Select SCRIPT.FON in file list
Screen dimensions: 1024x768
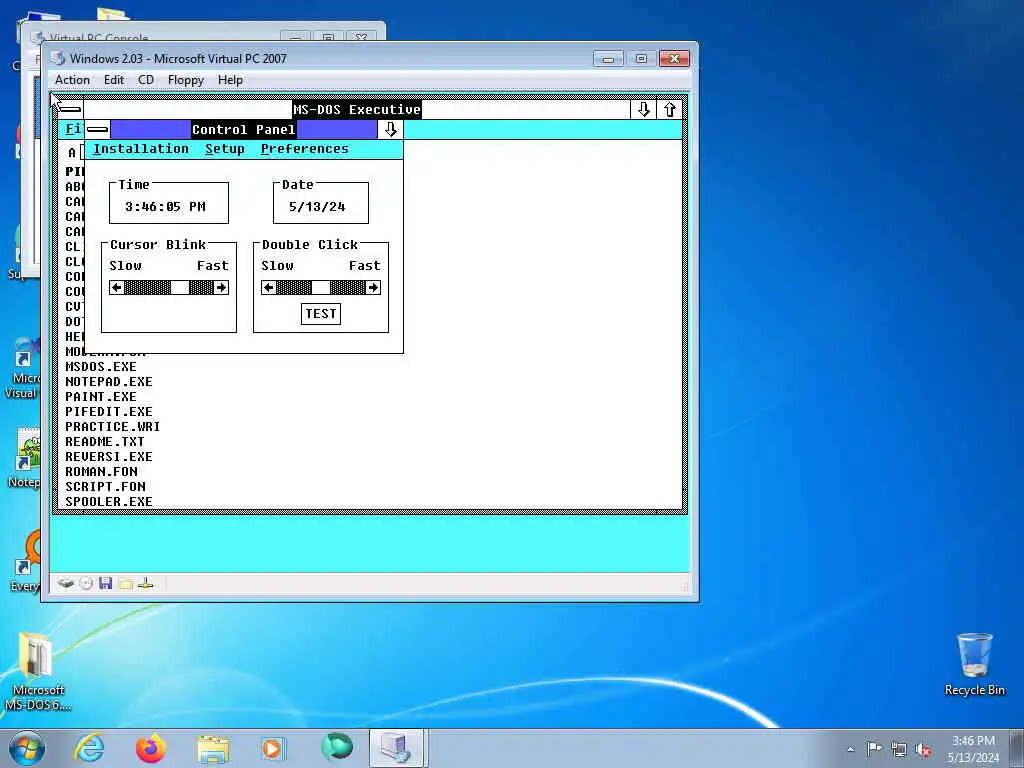pos(105,487)
